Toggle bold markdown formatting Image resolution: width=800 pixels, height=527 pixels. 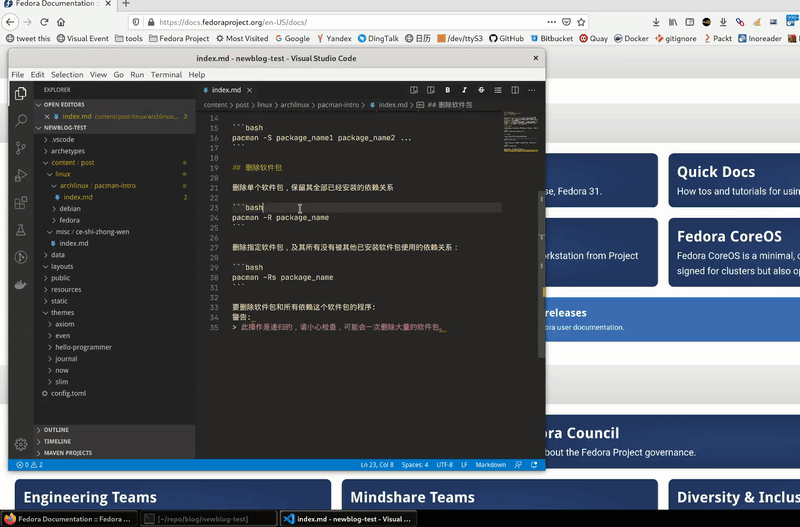(447, 90)
